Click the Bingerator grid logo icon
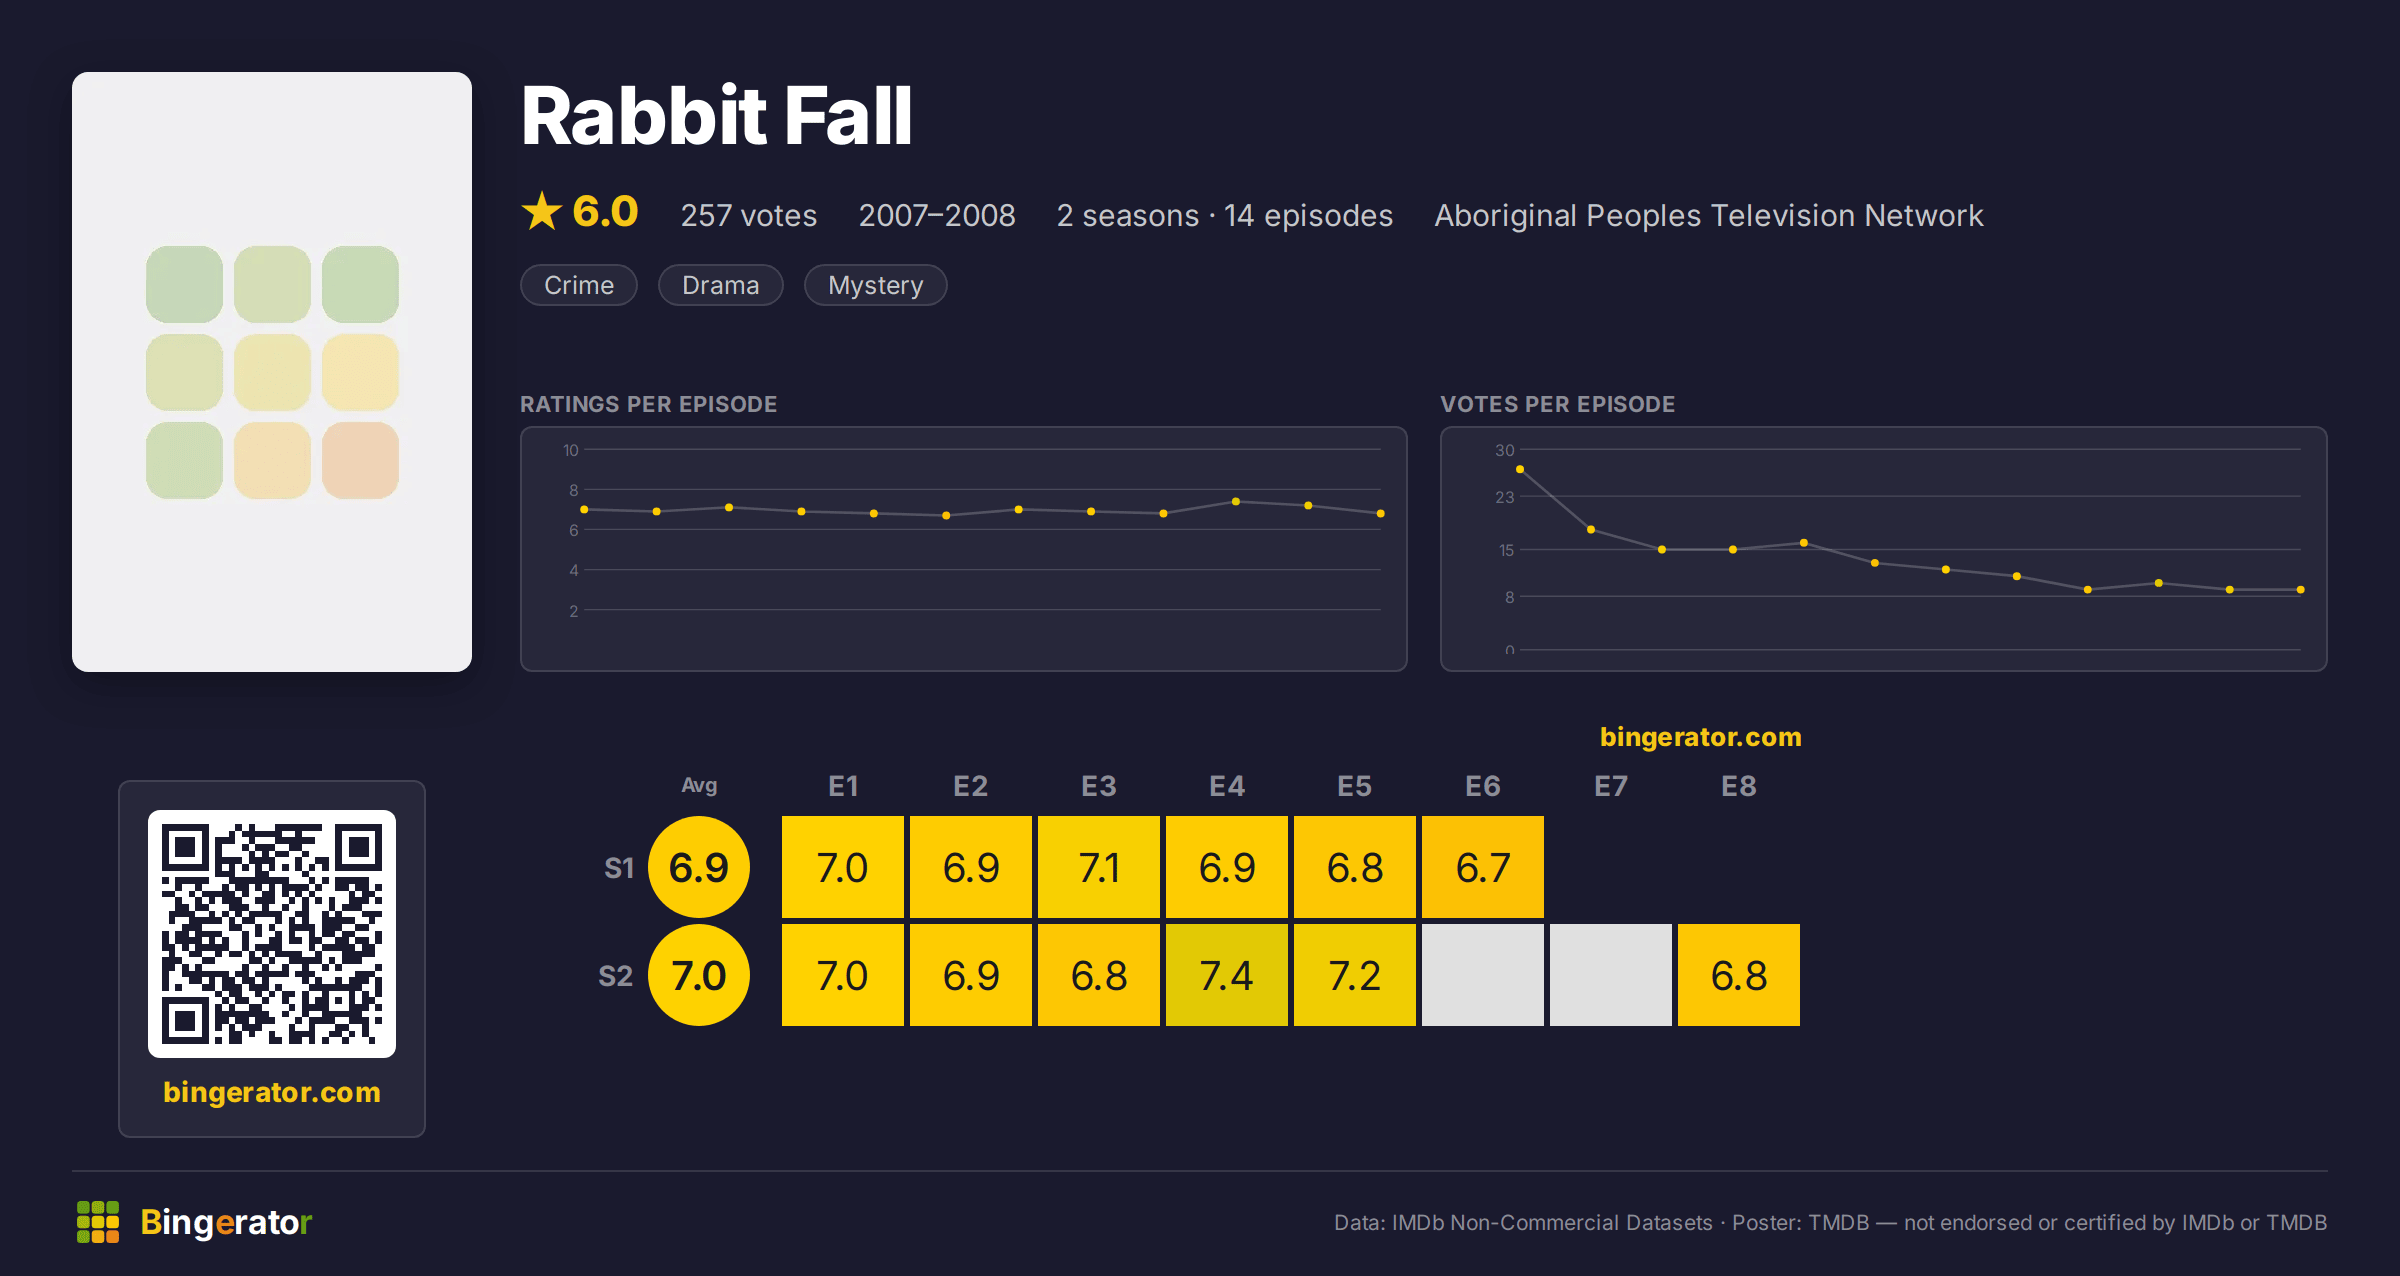The height and width of the screenshot is (1276, 2400). [x=98, y=1222]
